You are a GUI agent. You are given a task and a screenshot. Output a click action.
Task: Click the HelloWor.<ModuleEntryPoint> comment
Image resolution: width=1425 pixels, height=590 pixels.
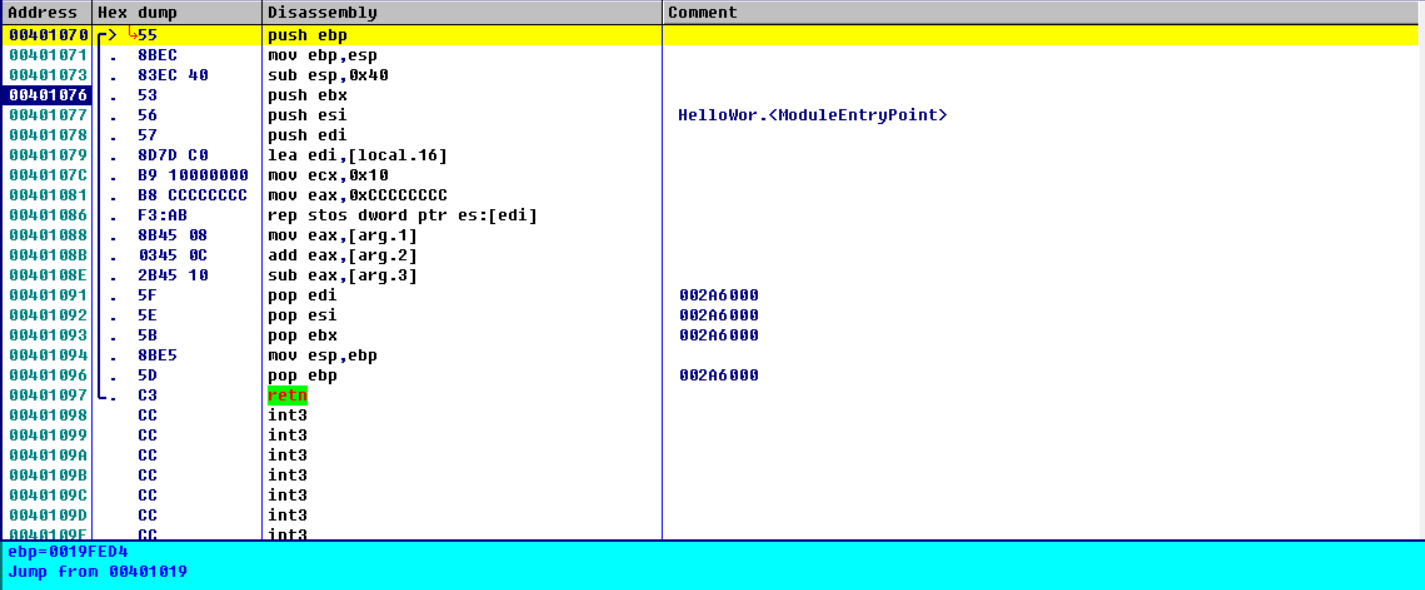(x=812, y=115)
